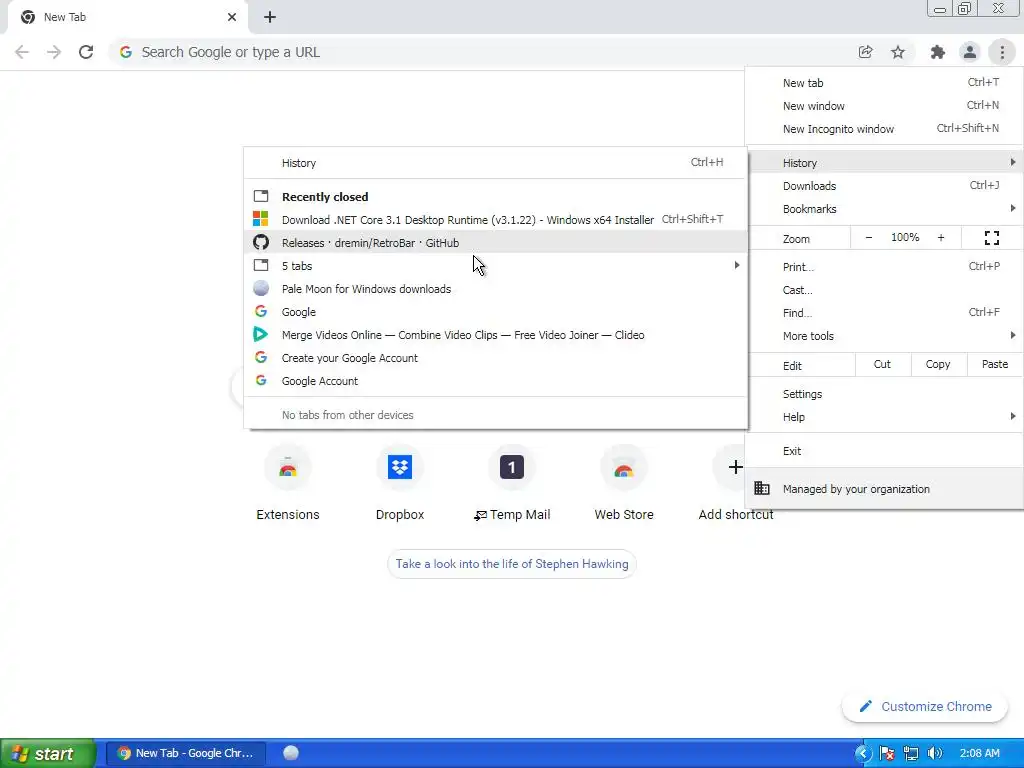The image size is (1024, 768).
Task: Click the 2:08 AM taskbar clock
Action: pos(980,754)
